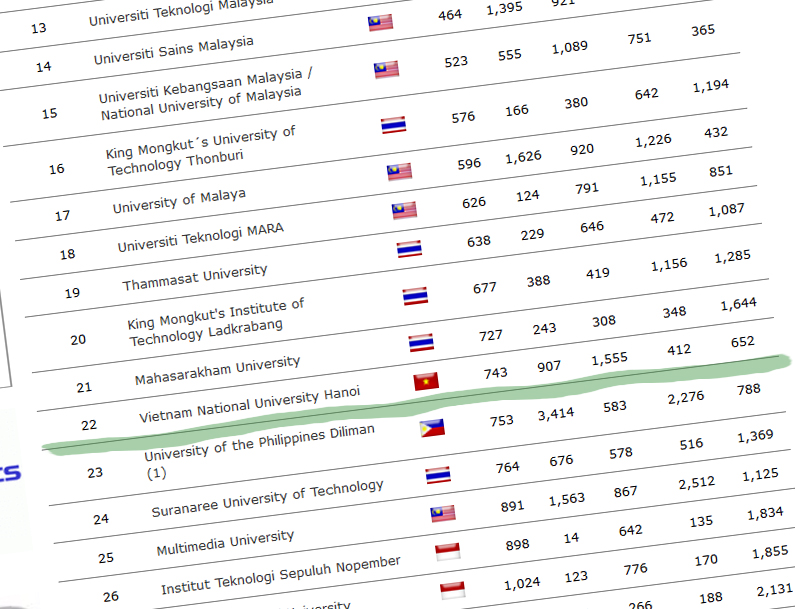Screen dimensions: 795x609
Task: Open University of Malaya link
Action: coord(179,201)
